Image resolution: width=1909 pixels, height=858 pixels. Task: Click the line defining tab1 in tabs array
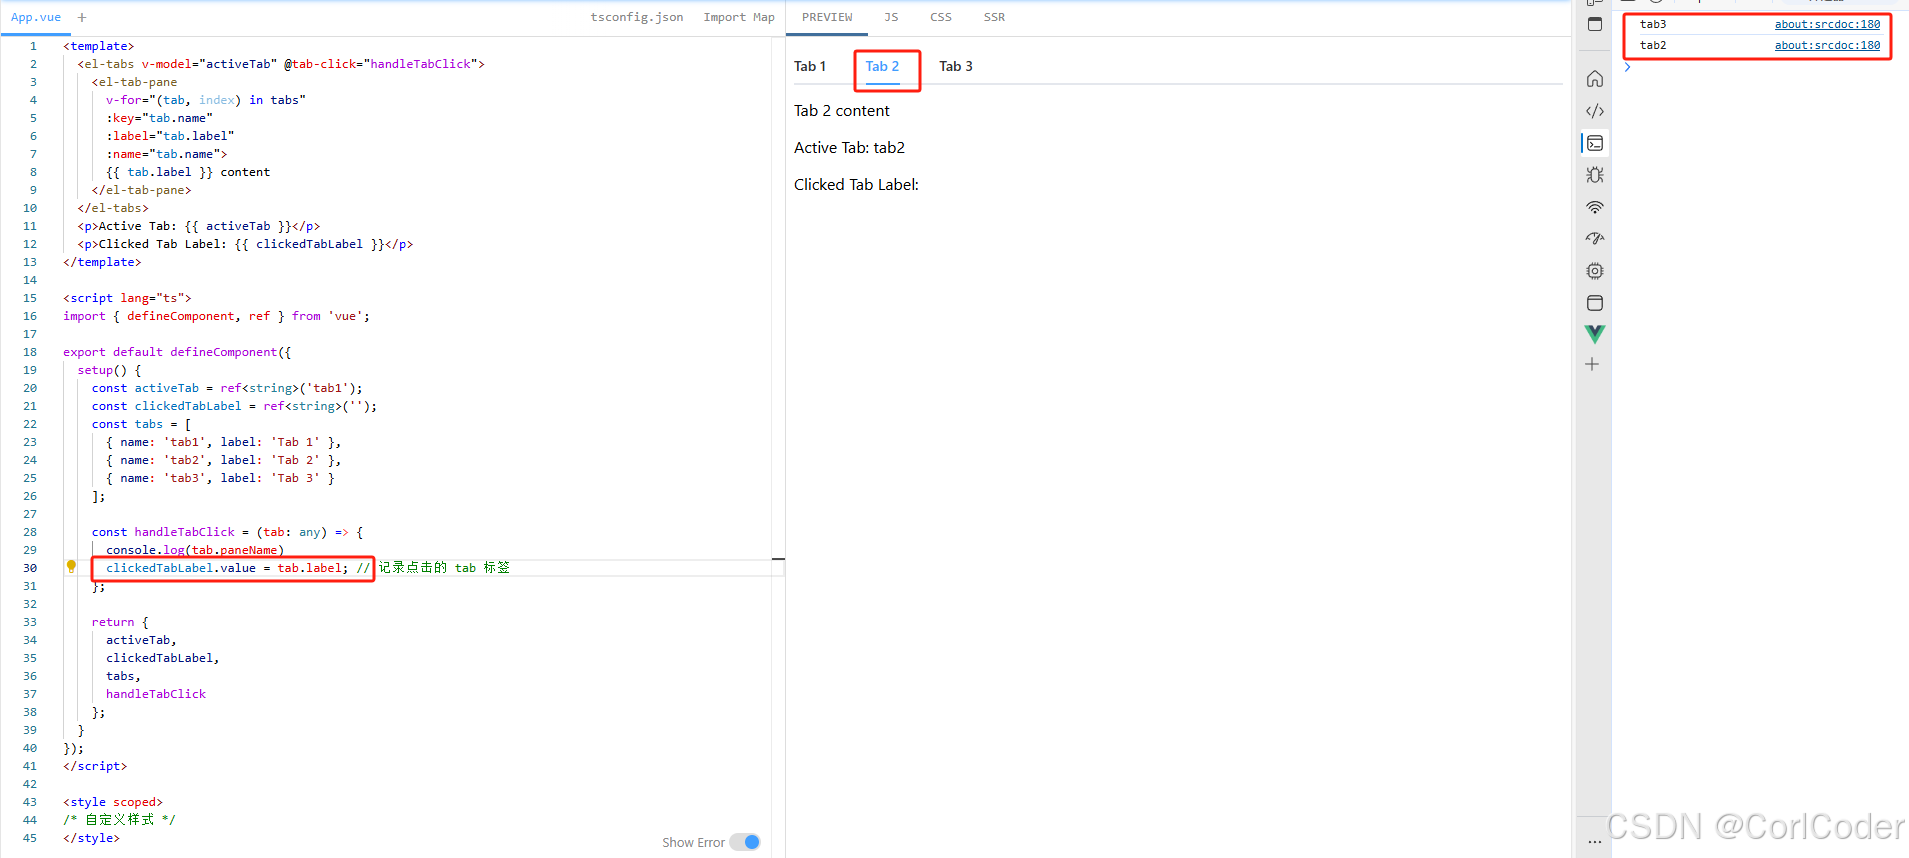tap(223, 442)
